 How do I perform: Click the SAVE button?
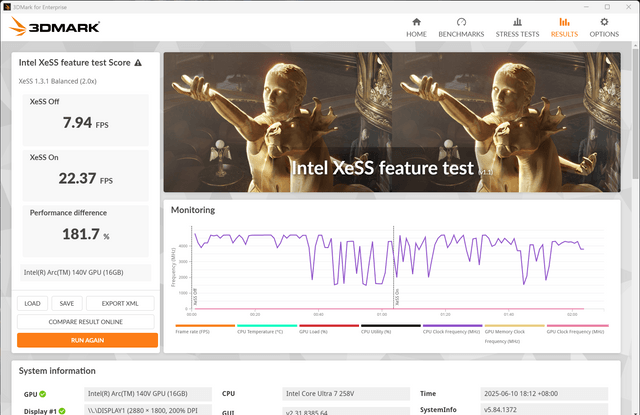click(x=67, y=304)
